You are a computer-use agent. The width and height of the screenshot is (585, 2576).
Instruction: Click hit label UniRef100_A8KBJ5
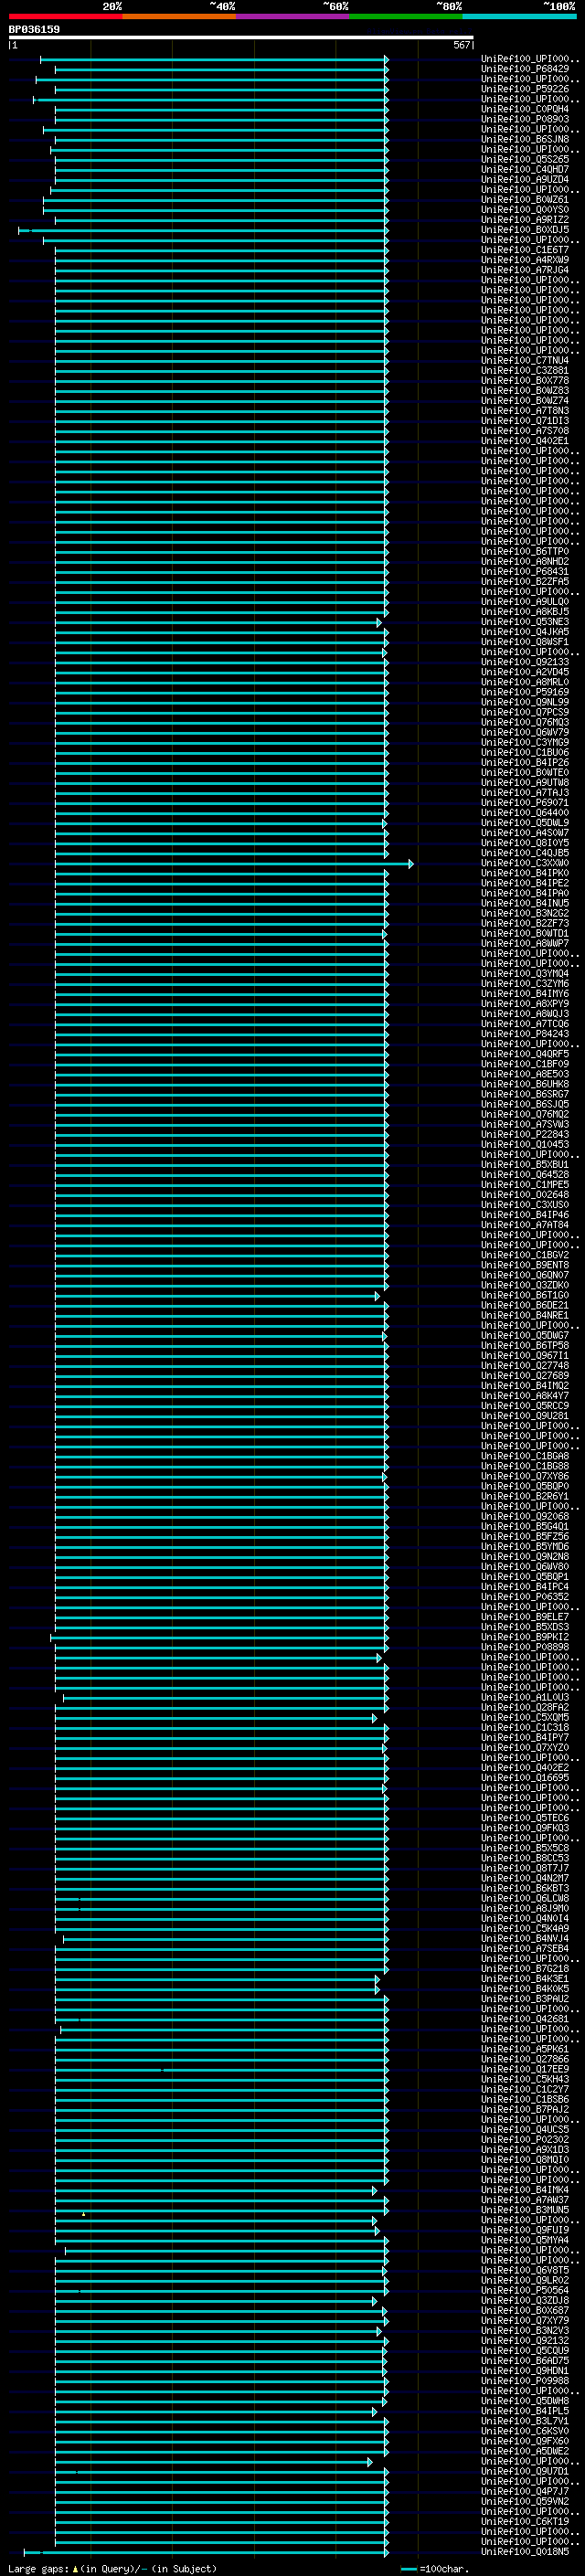pyautogui.click(x=525, y=611)
